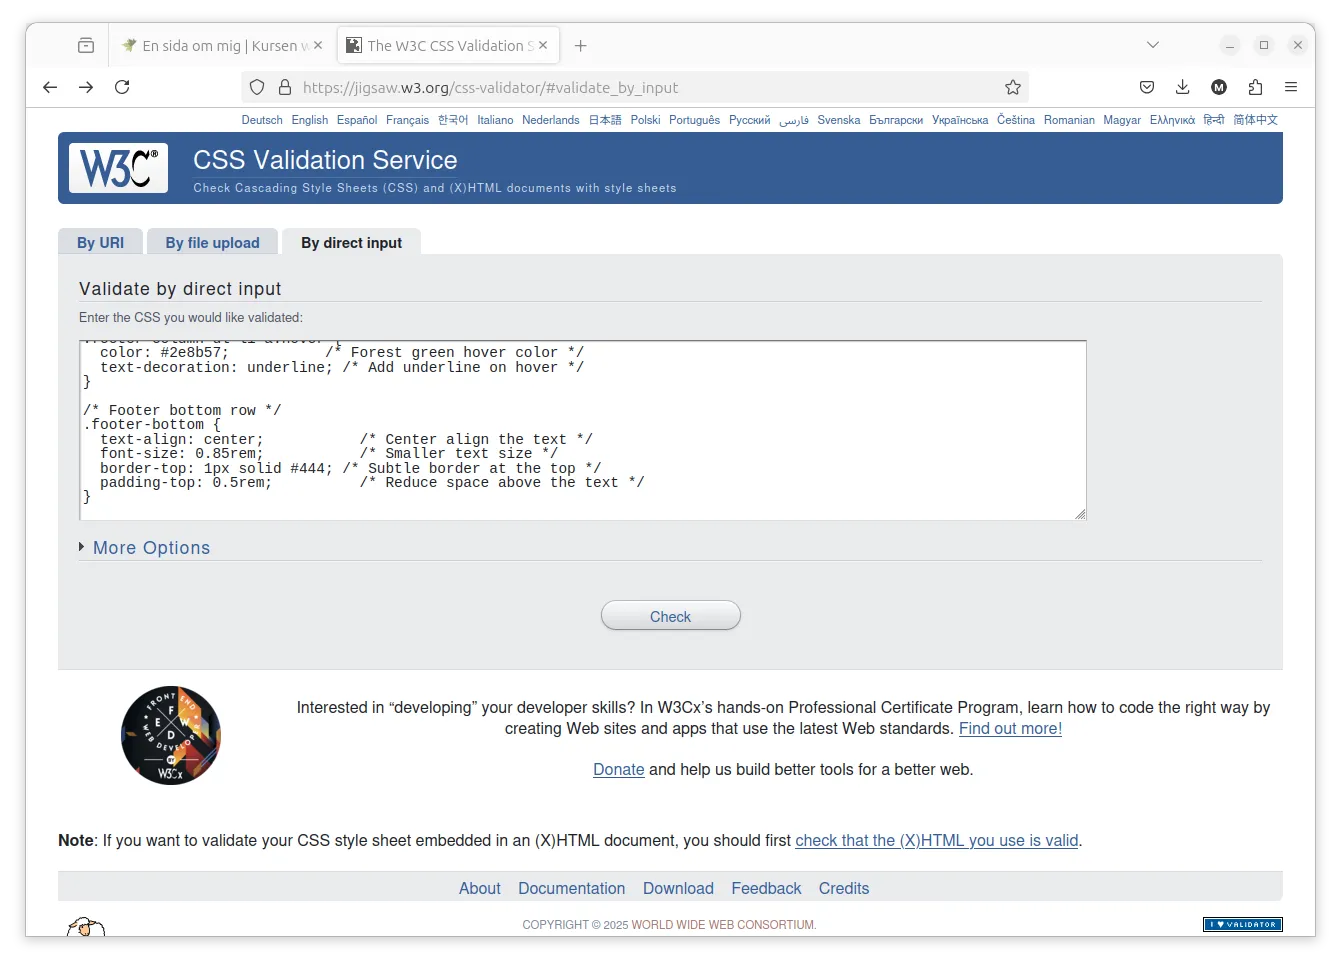Switch language to 日本語

(x=605, y=120)
